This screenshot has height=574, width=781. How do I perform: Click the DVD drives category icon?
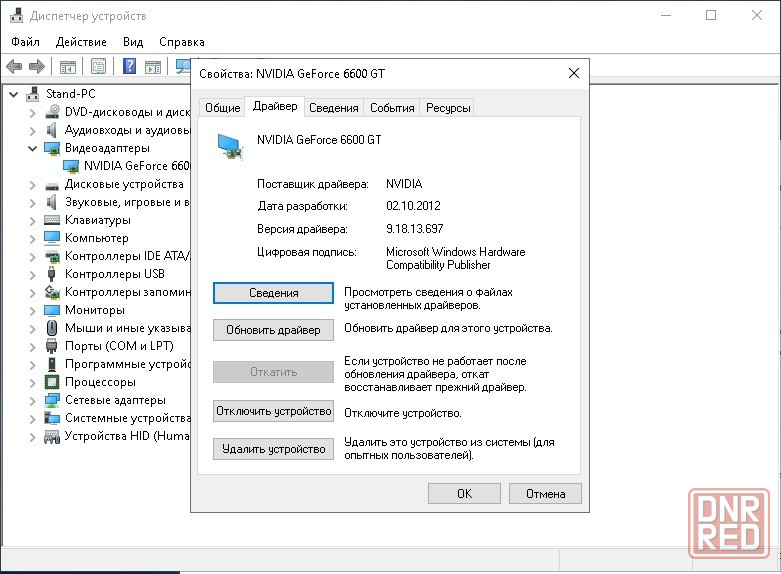[x=52, y=112]
